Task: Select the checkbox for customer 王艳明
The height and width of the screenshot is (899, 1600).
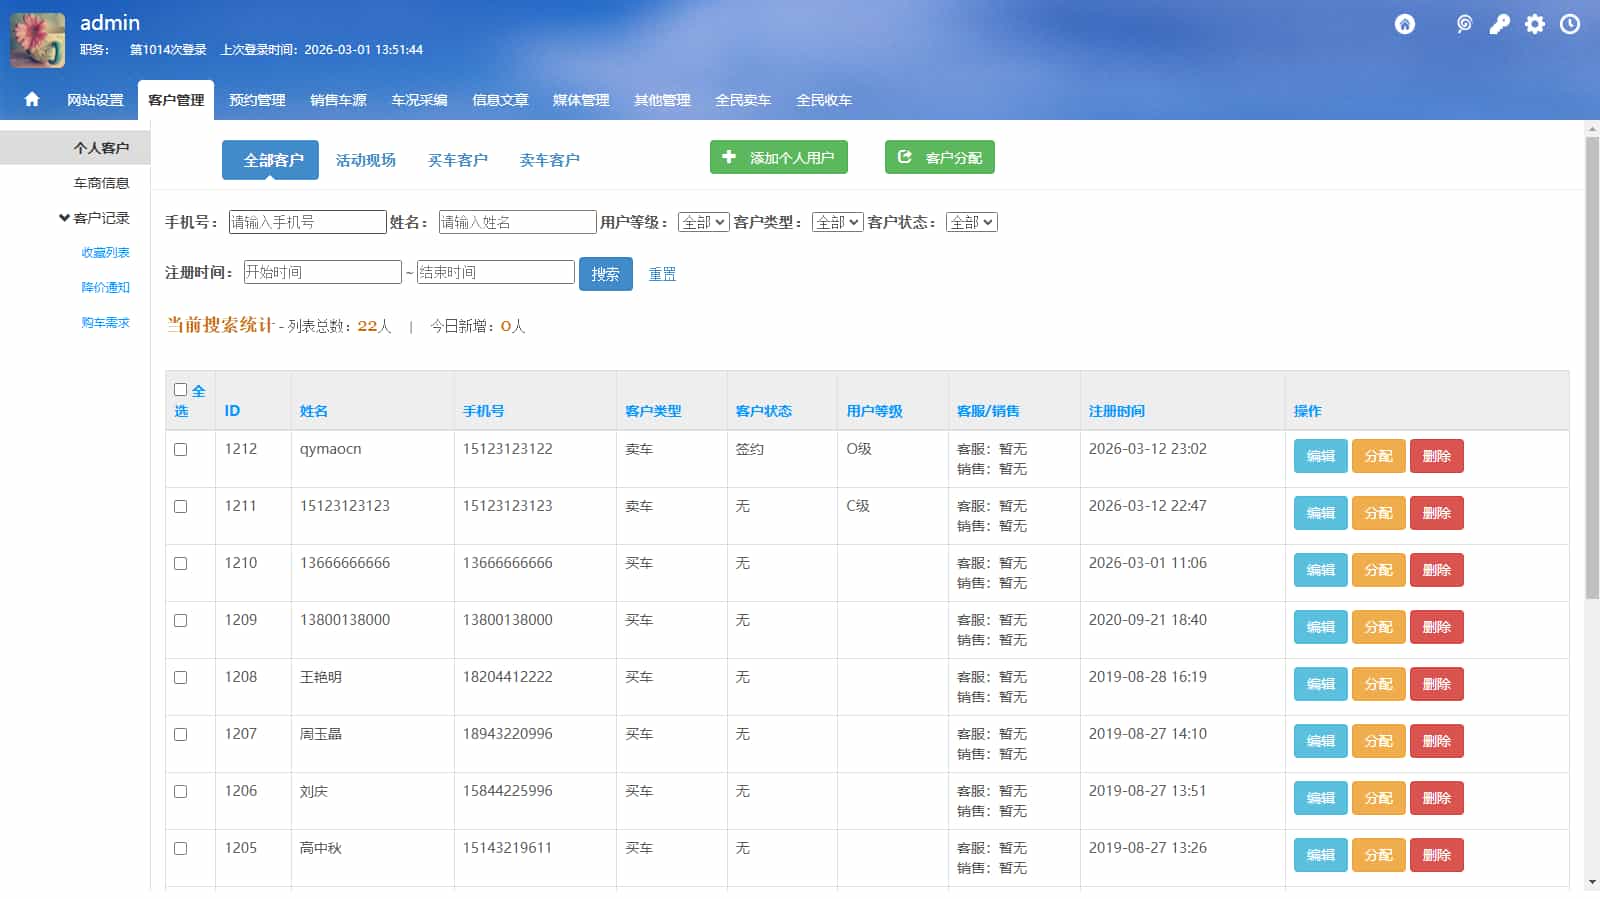Action: 181,678
